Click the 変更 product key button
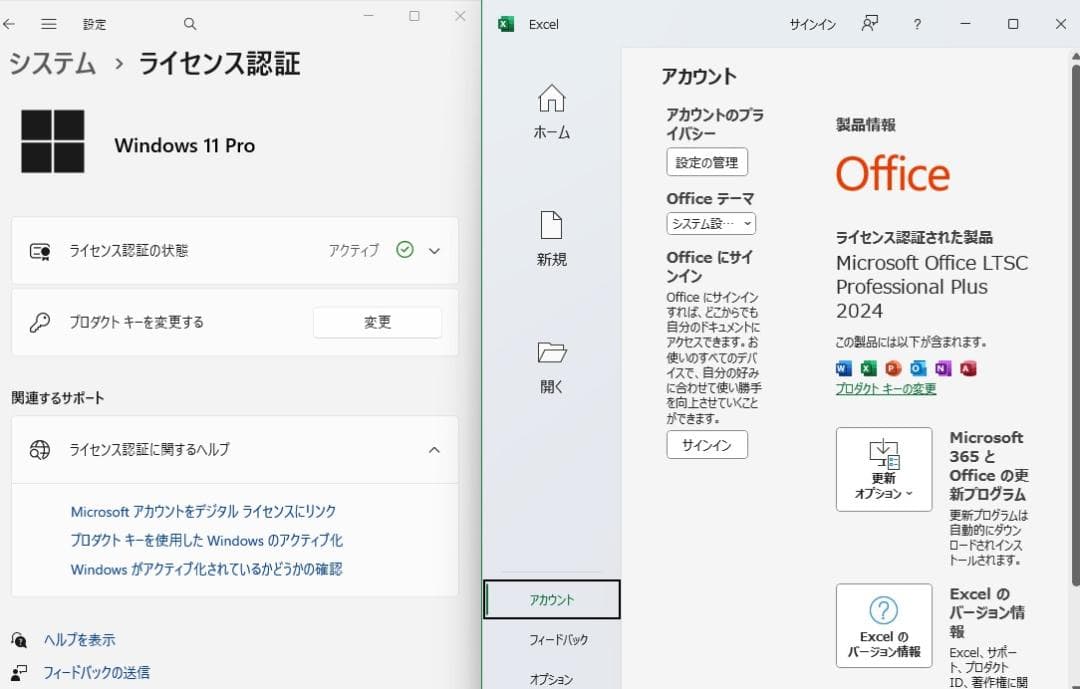This screenshot has height=689, width=1080. coord(377,322)
